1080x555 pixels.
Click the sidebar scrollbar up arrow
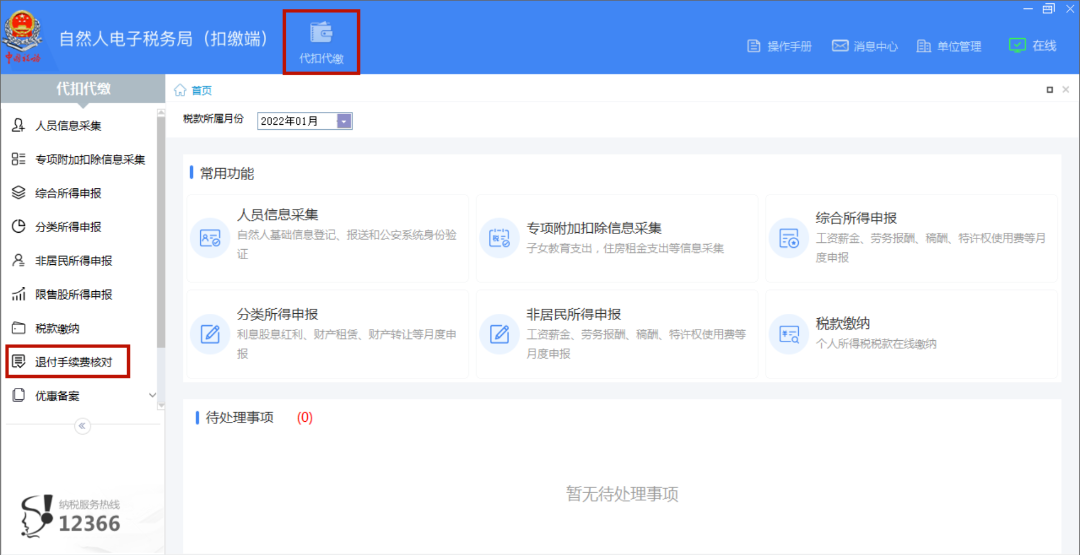pos(161,112)
